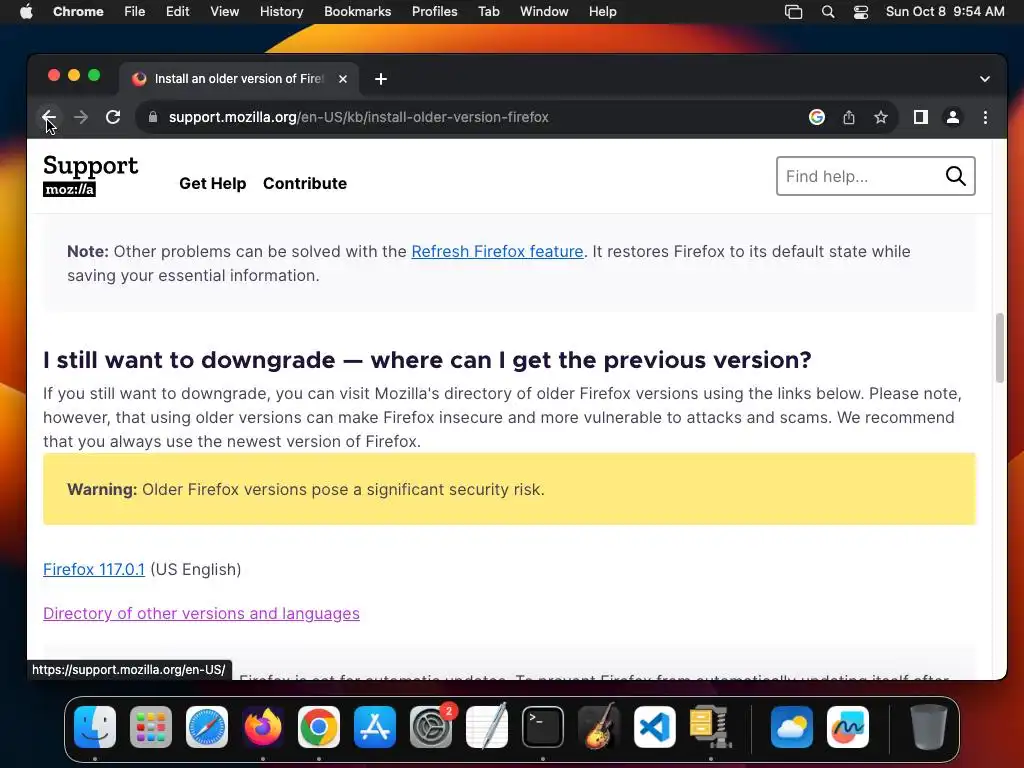
Task: Open the Tab menu in the menu bar
Action: click(x=488, y=12)
